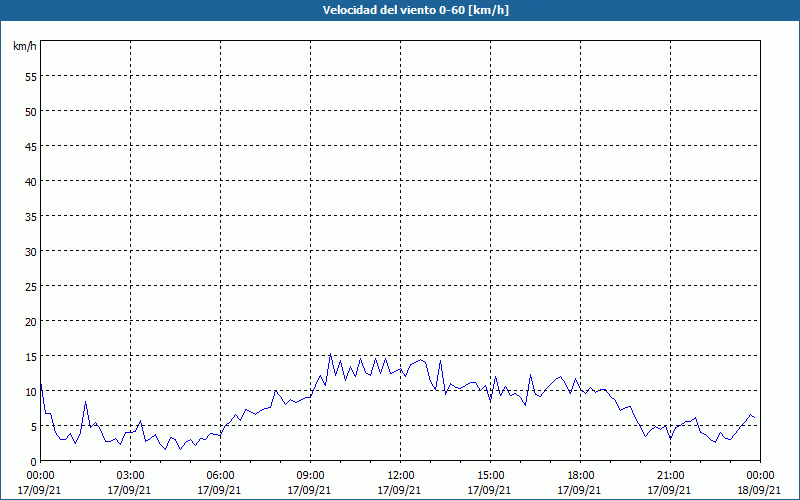Click the '40' y-axis label
This screenshot has width=800, height=500.
pyautogui.click(x=31, y=181)
